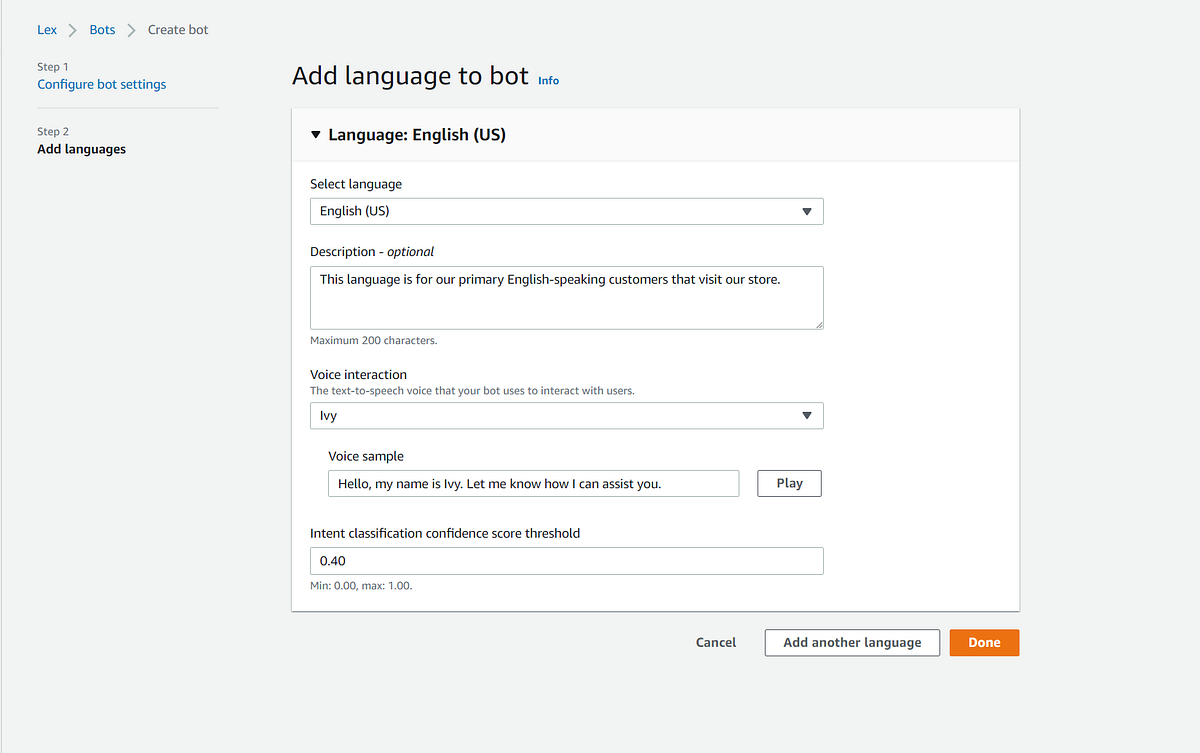
Task: Click the Voice interaction dropdown arrow
Action: [x=807, y=415]
